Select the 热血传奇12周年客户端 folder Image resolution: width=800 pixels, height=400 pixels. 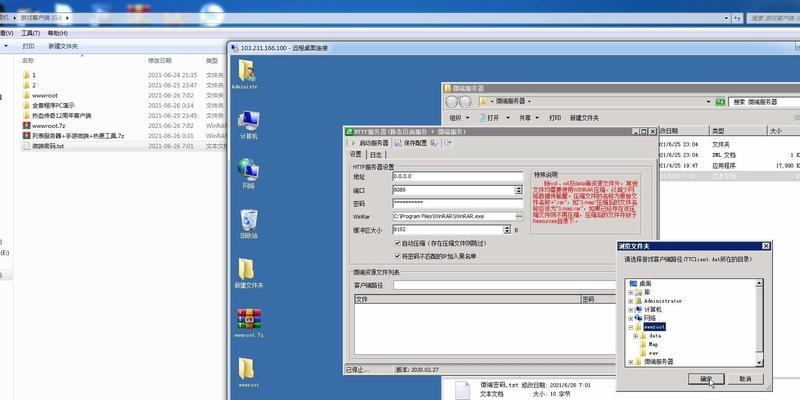coord(57,116)
